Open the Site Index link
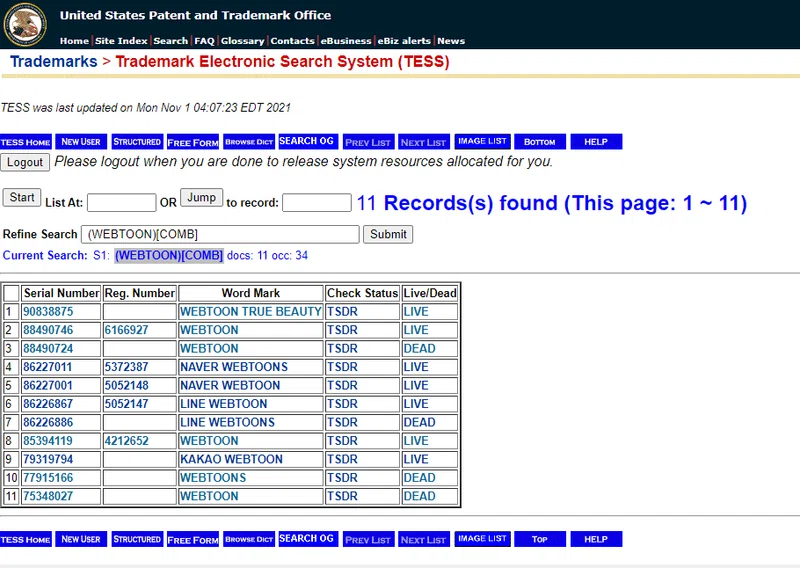 [x=121, y=41]
